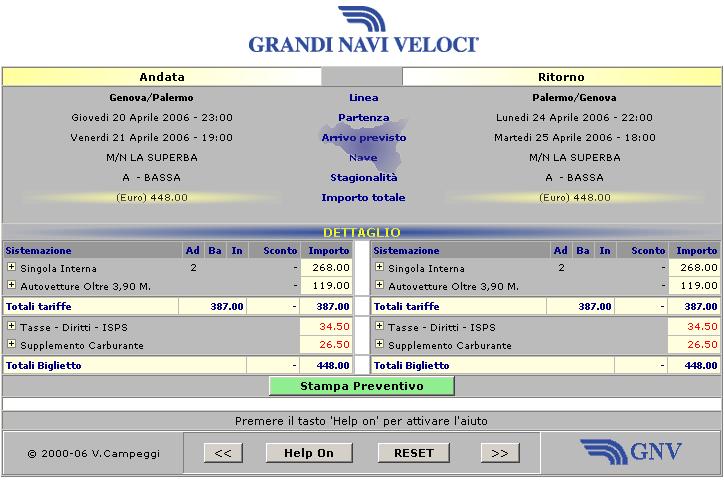Click the Grandi Navi Veloci logo at top
Viewport: 724px width, 480px height.
(362, 30)
